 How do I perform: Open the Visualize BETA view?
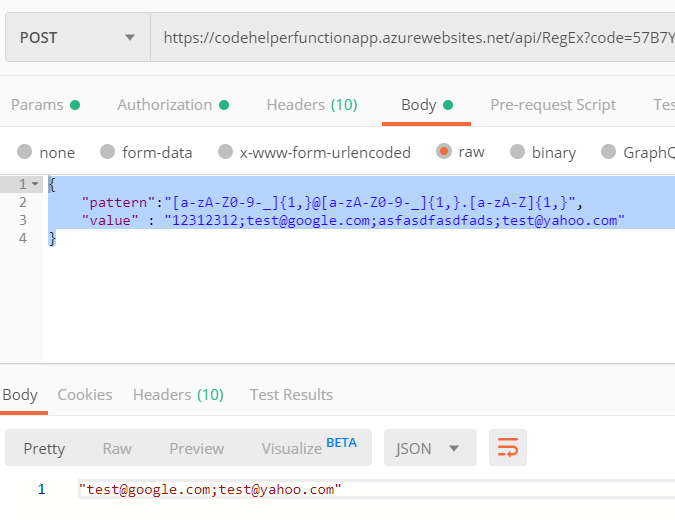(309, 447)
